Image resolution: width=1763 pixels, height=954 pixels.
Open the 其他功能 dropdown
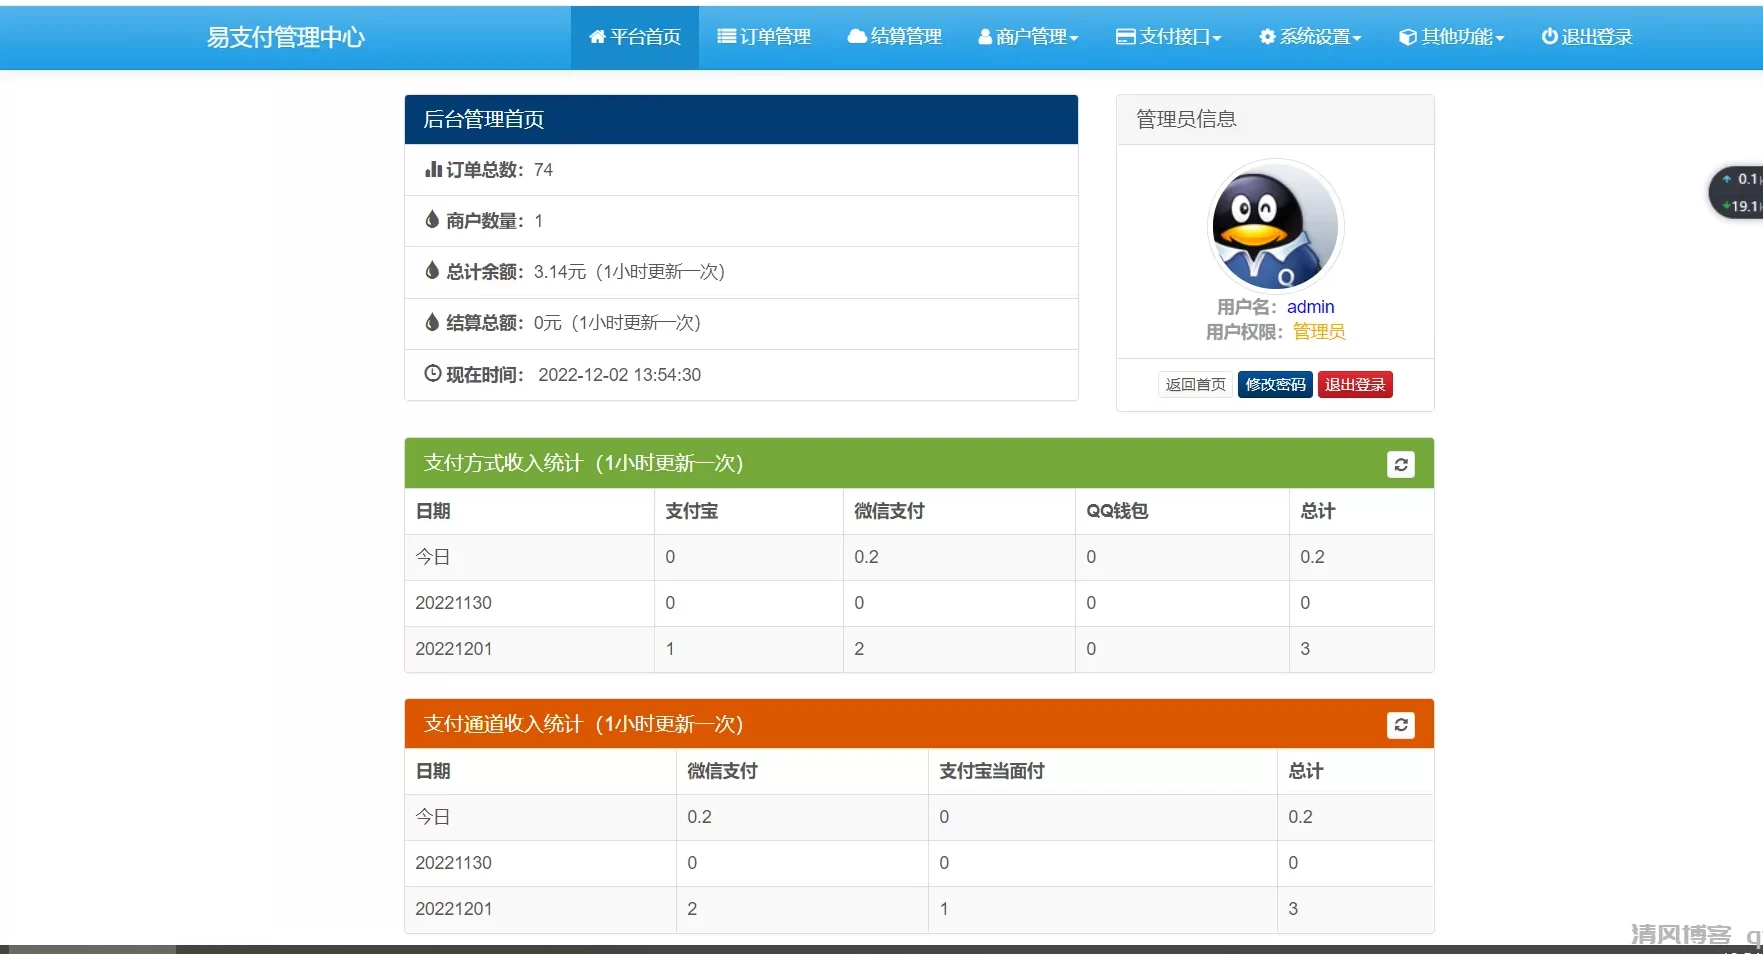click(x=1451, y=37)
